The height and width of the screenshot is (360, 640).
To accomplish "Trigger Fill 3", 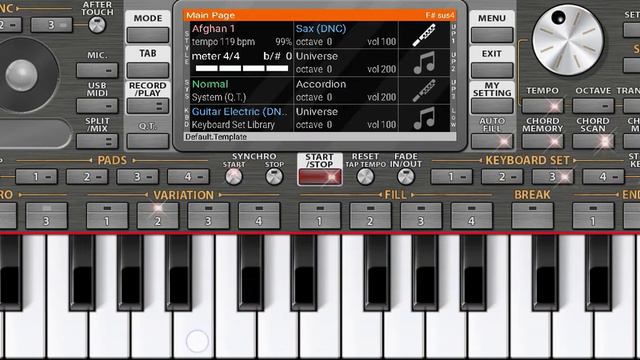I will (421, 216).
